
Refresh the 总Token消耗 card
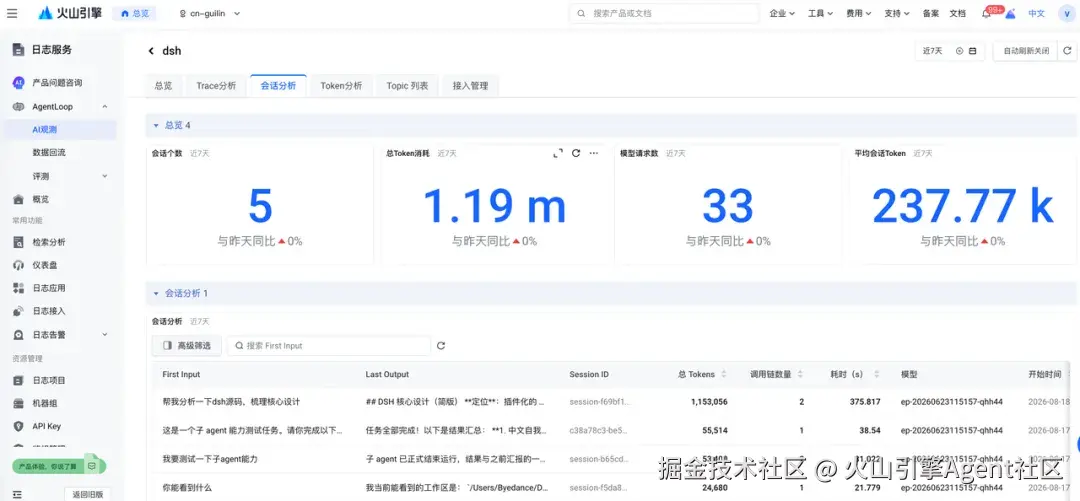point(576,153)
